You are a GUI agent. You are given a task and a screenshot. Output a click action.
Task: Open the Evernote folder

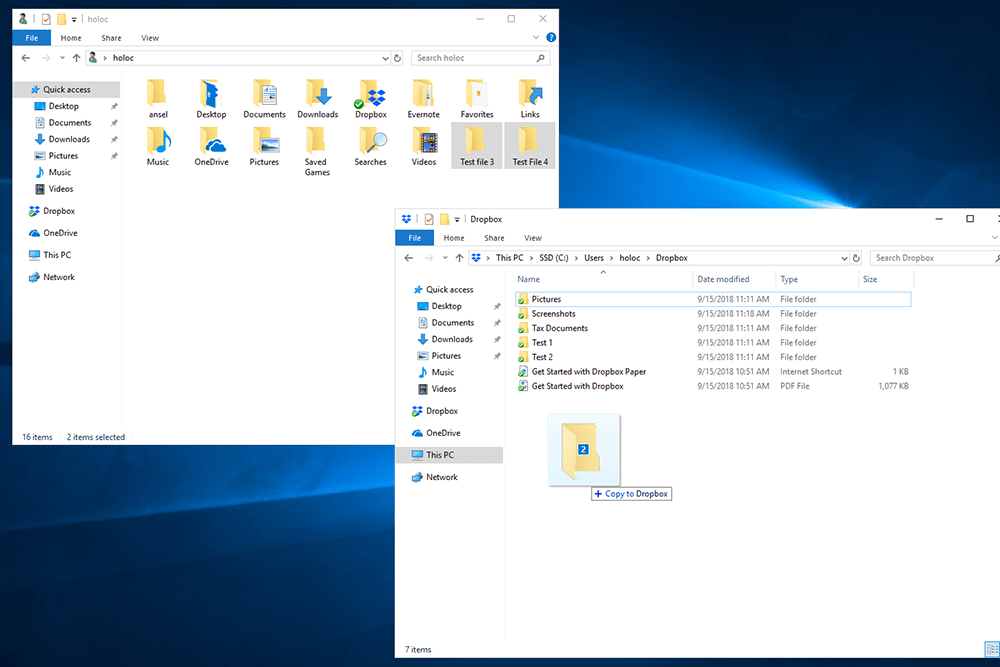pyautogui.click(x=423, y=95)
